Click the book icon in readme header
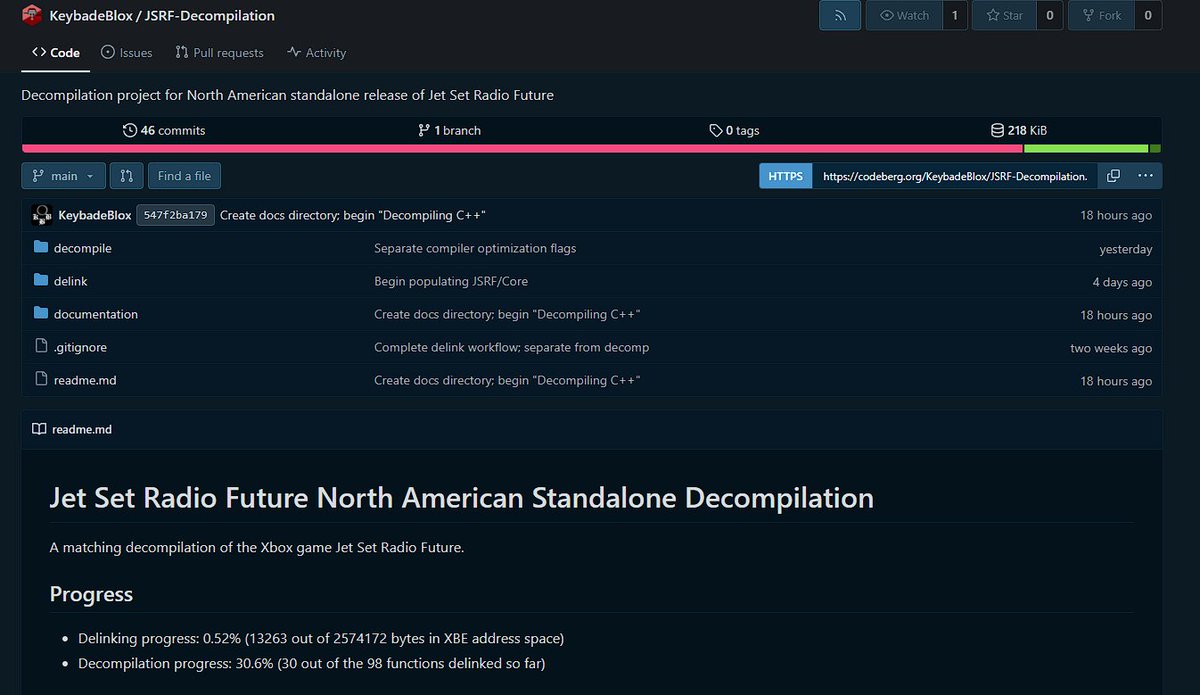The width and height of the screenshot is (1200, 695). (x=39, y=429)
